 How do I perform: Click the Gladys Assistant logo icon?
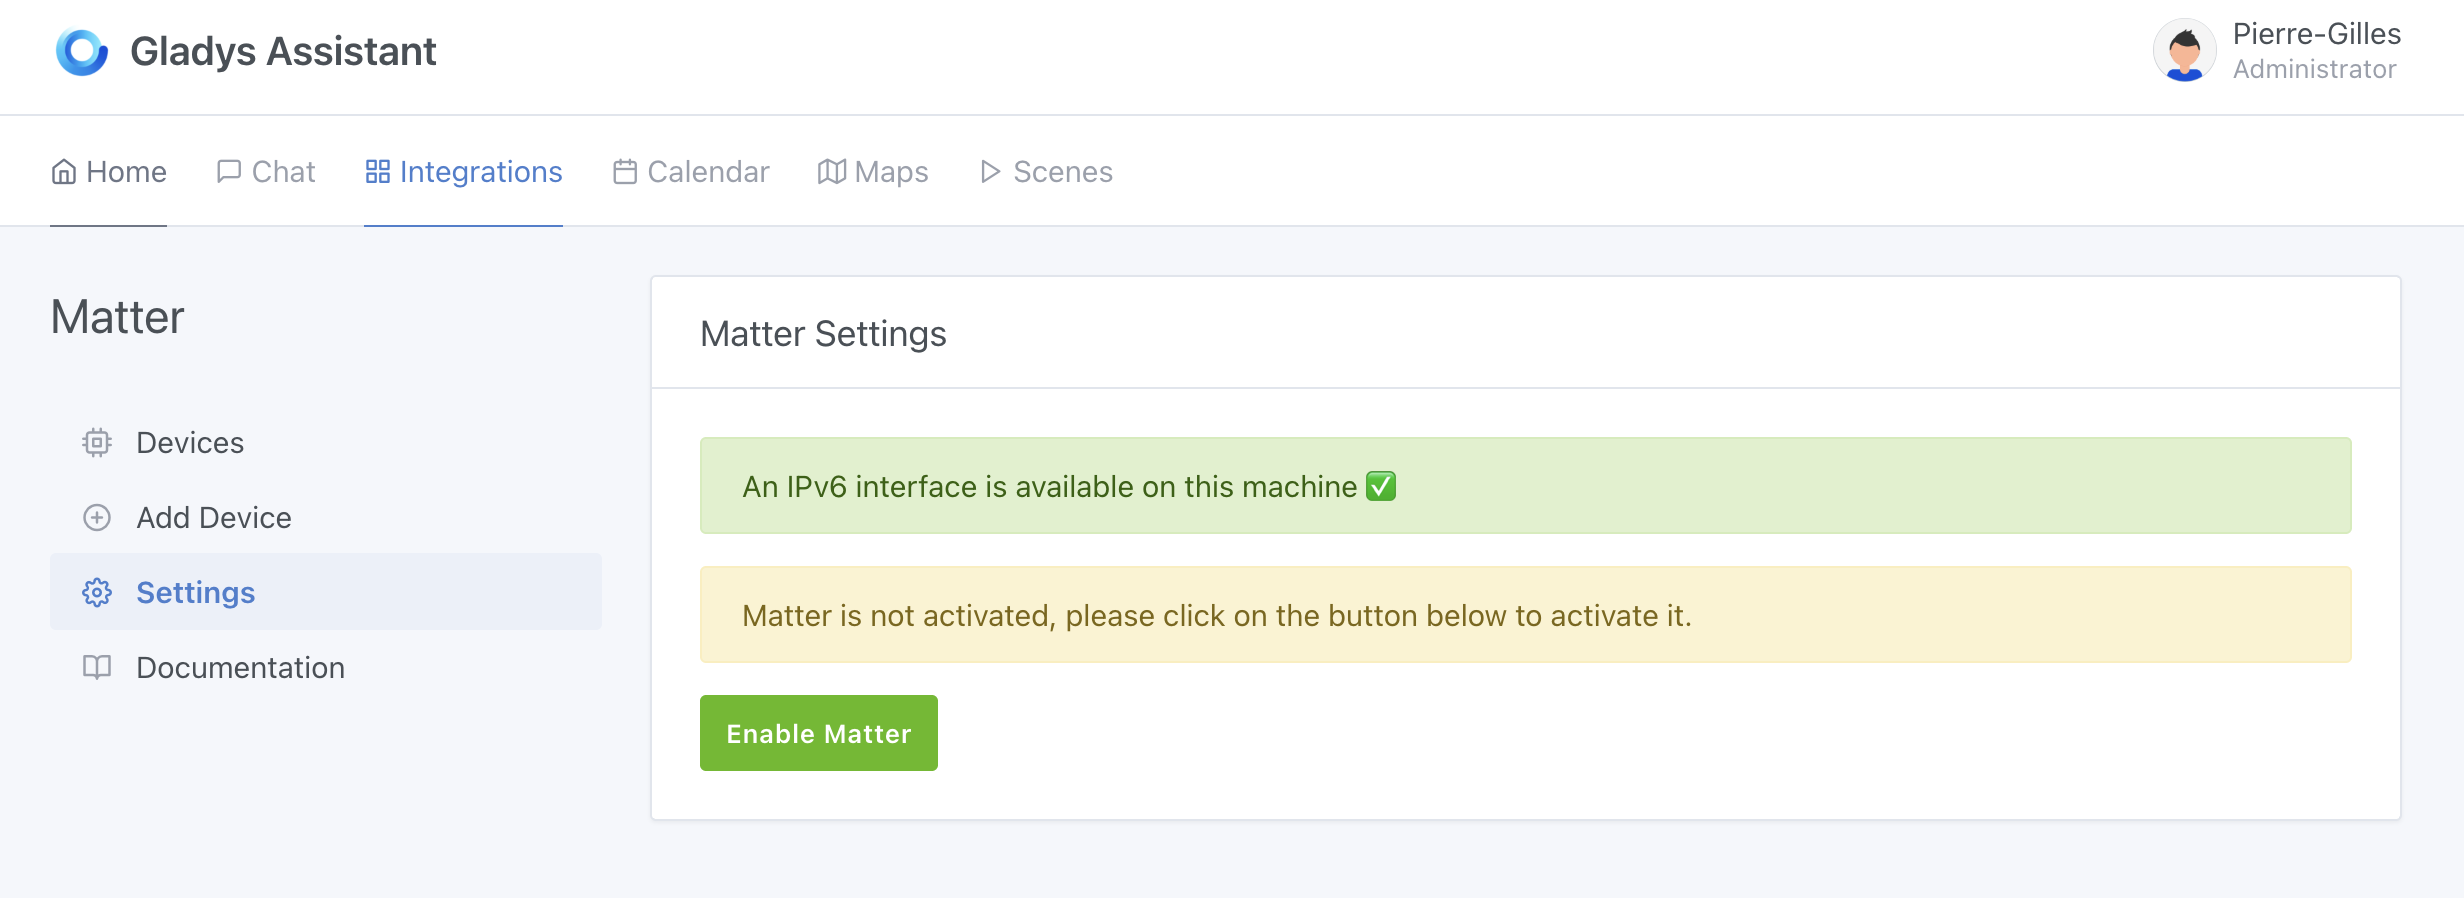pyautogui.click(x=81, y=52)
